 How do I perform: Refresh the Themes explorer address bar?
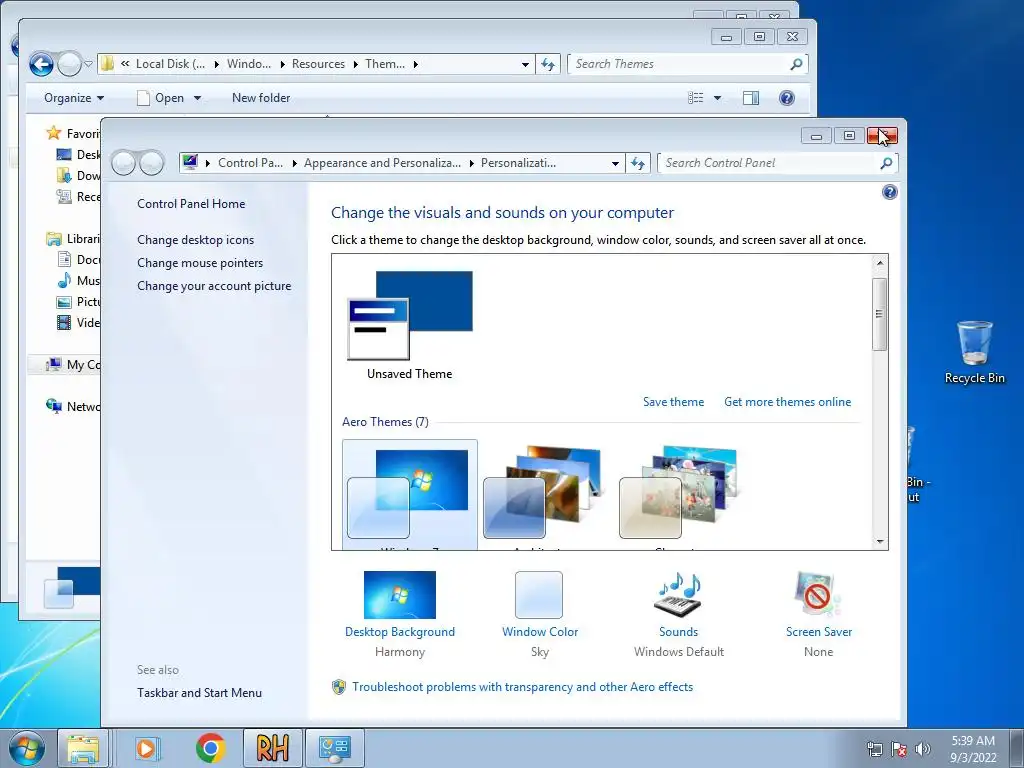548,64
